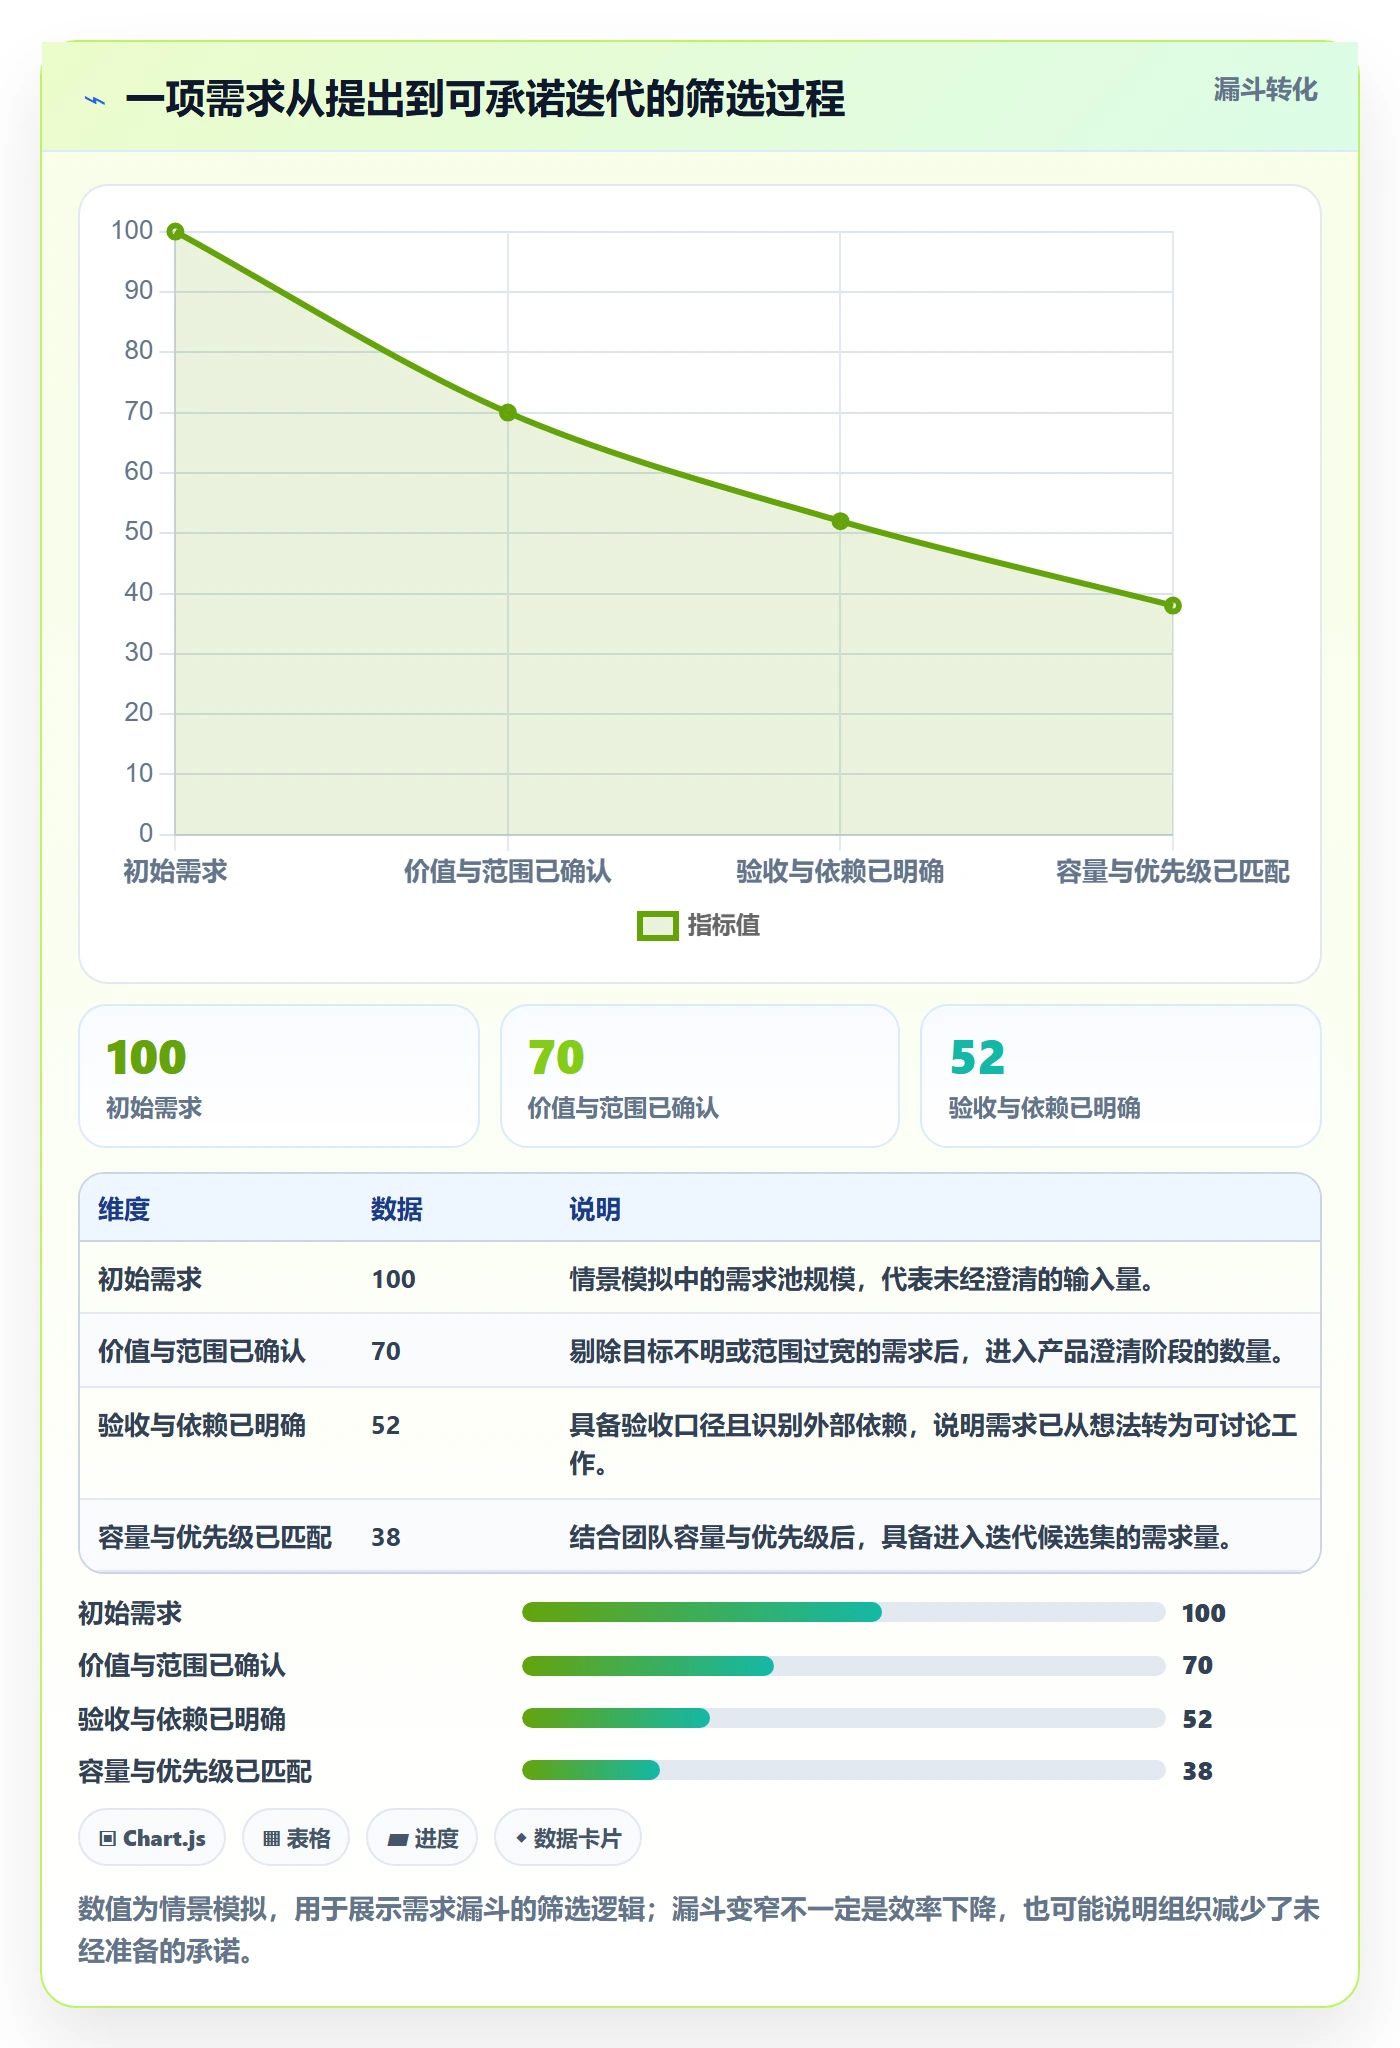
Task: Click the icon inside the Chart.js chip
Action: [x=108, y=1838]
